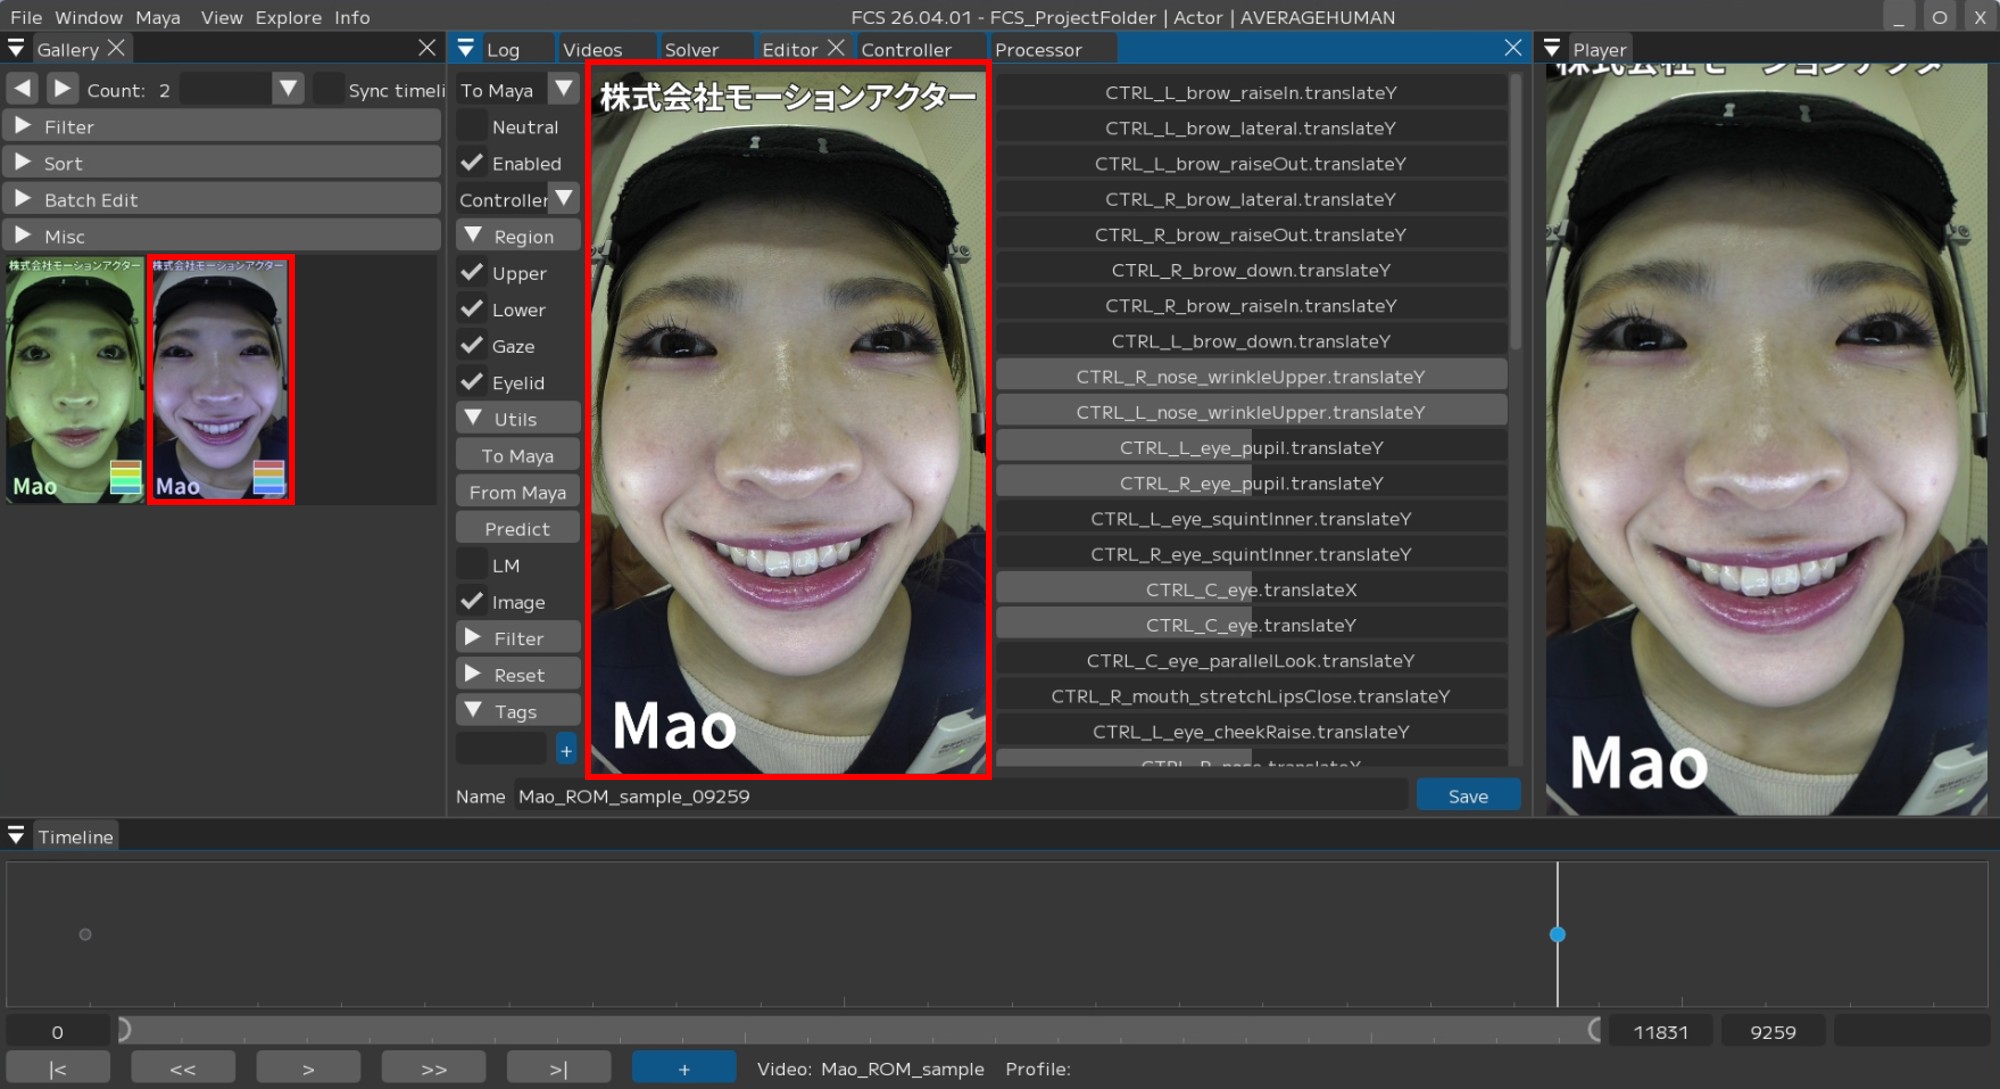
Task: Adjust CTRL_C_eye.translateX slider
Action: [x=1251, y=589]
